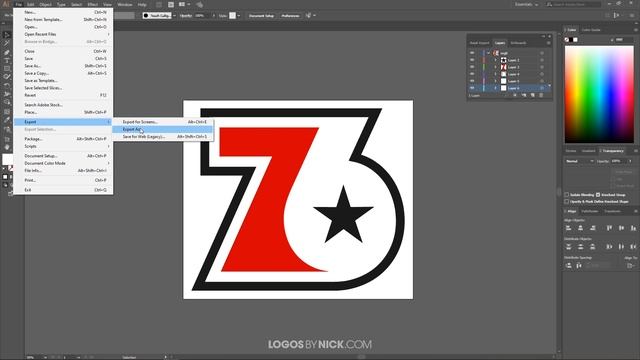Click horizontal distribute space icon
Screen dimensions: 640x360
click(x=579, y=266)
